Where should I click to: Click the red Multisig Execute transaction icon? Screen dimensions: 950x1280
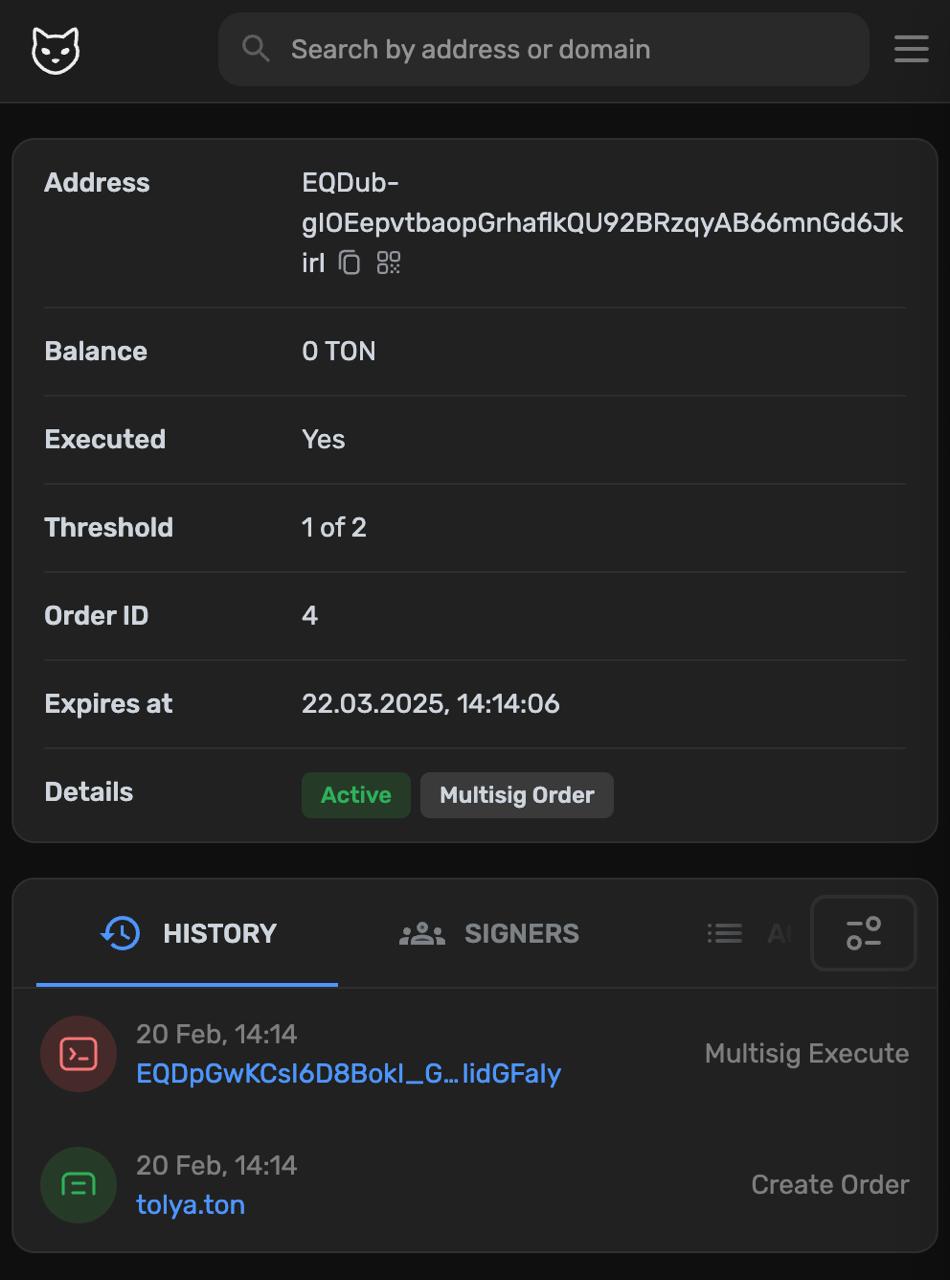tap(78, 1054)
